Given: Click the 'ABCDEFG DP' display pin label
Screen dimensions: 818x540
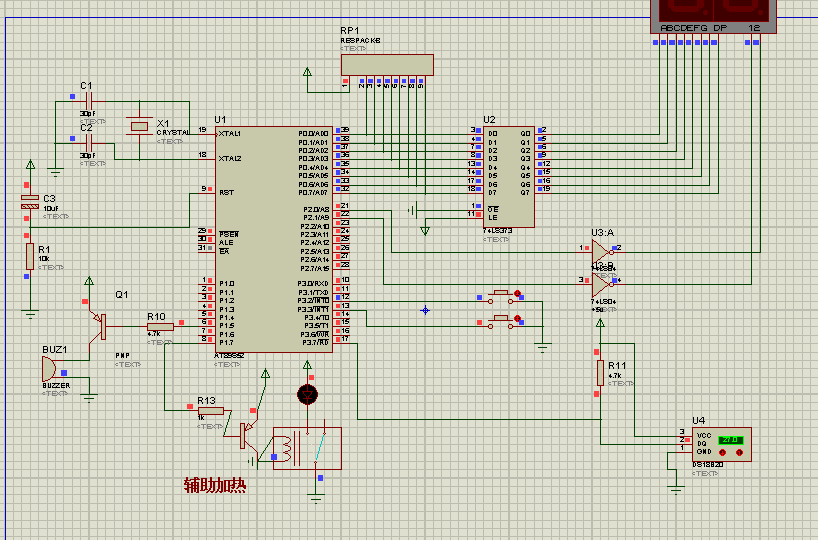Looking at the screenshot, I should (x=694, y=28).
